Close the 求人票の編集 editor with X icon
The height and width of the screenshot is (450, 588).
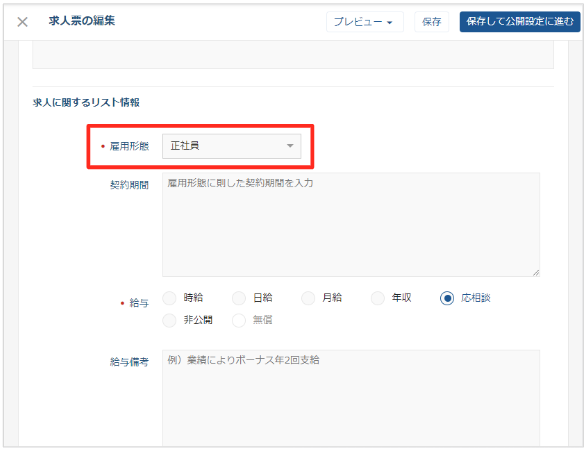[x=22, y=22]
